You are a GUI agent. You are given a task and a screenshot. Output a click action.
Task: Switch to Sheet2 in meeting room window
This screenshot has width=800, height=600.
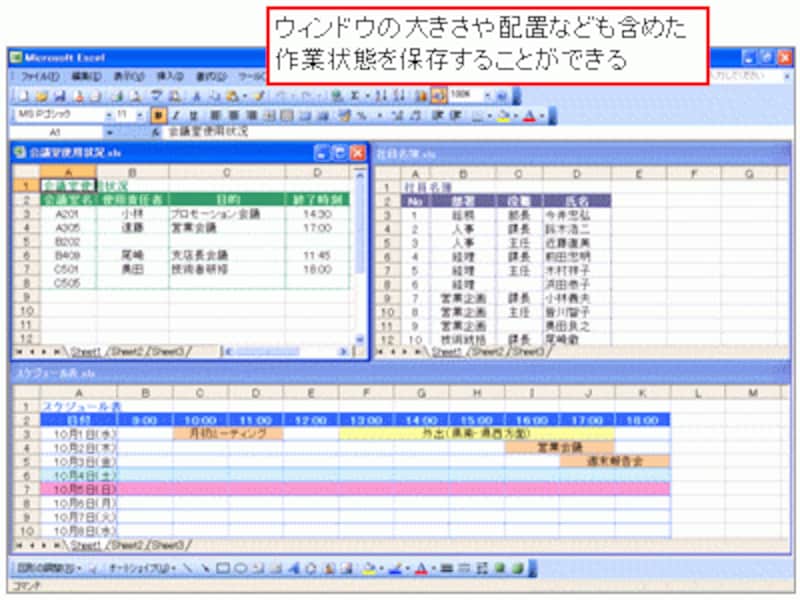tap(127, 352)
